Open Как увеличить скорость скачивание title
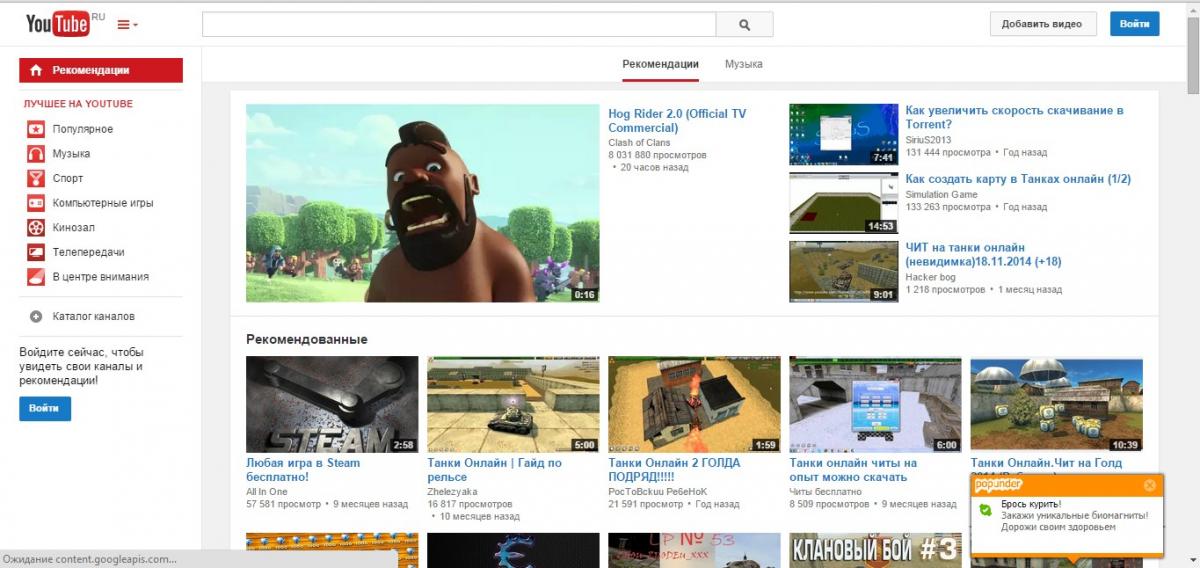Screen dimensions: 1200x568 pos(1014,117)
